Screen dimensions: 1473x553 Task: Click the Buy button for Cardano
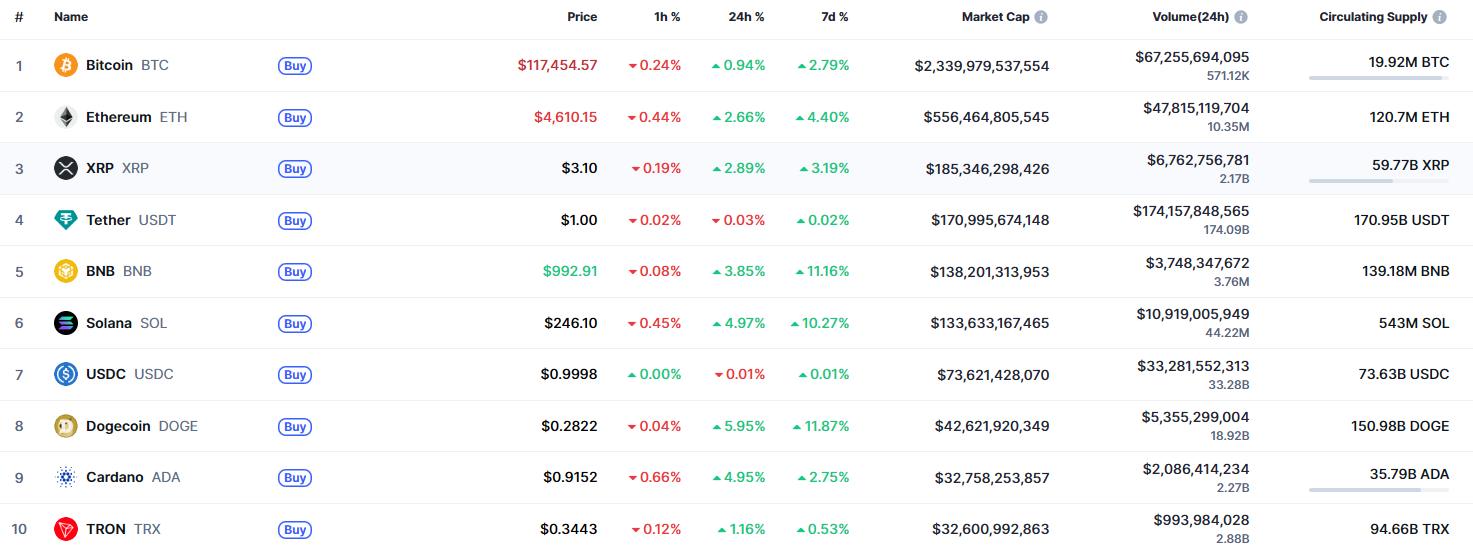(295, 478)
